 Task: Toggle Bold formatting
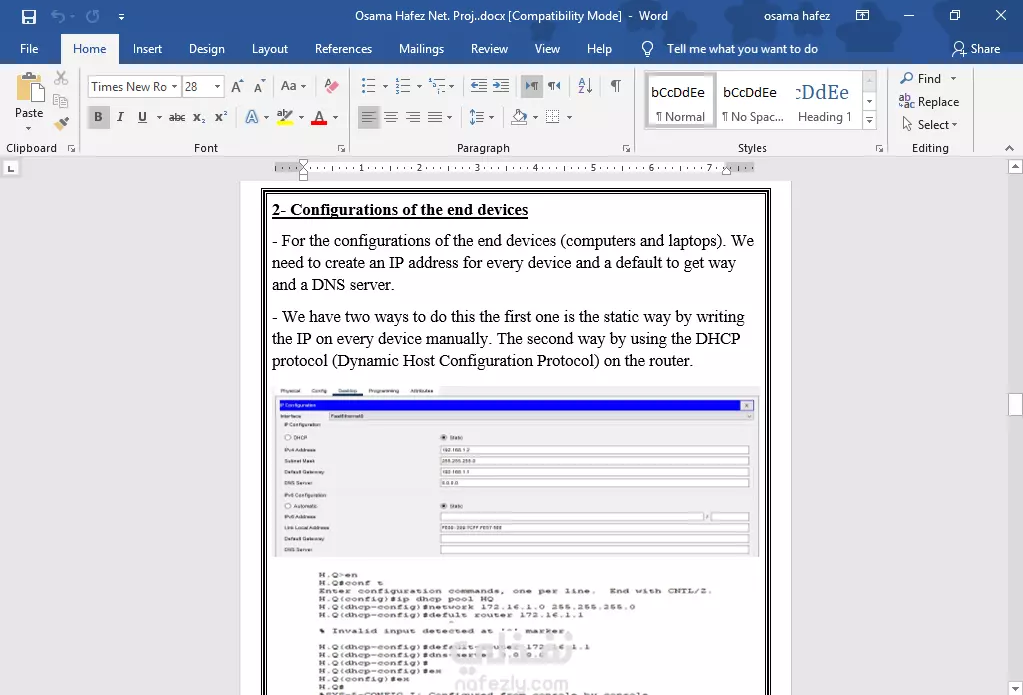(98, 117)
